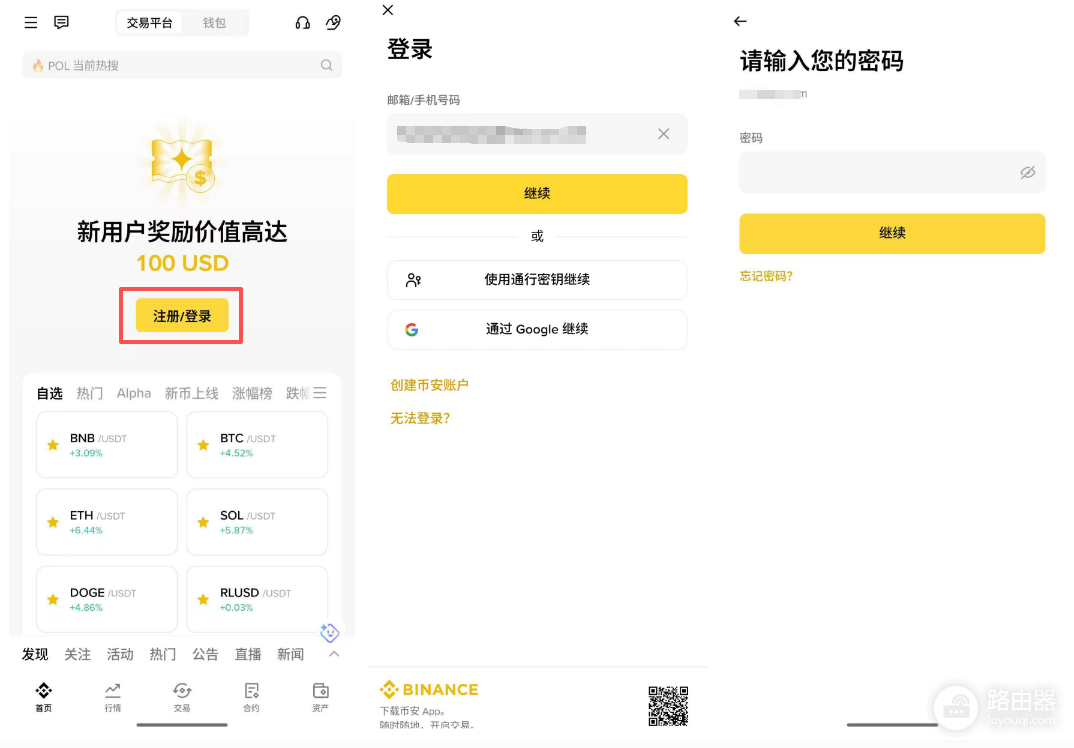Open the 忘记密码? link

766,276
